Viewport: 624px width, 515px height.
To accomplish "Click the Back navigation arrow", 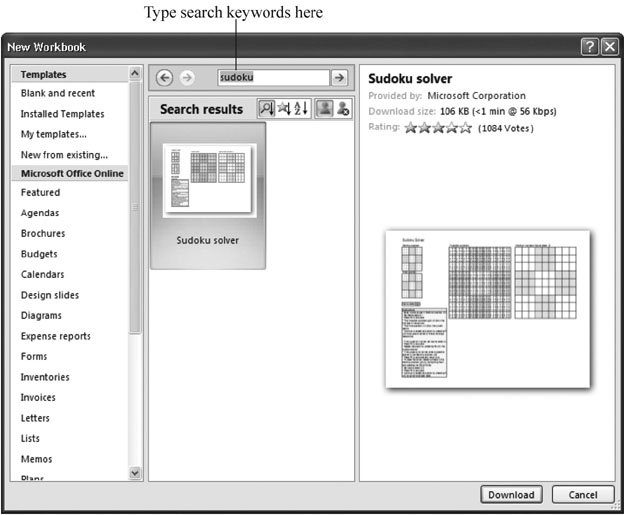I will pyautogui.click(x=165, y=78).
